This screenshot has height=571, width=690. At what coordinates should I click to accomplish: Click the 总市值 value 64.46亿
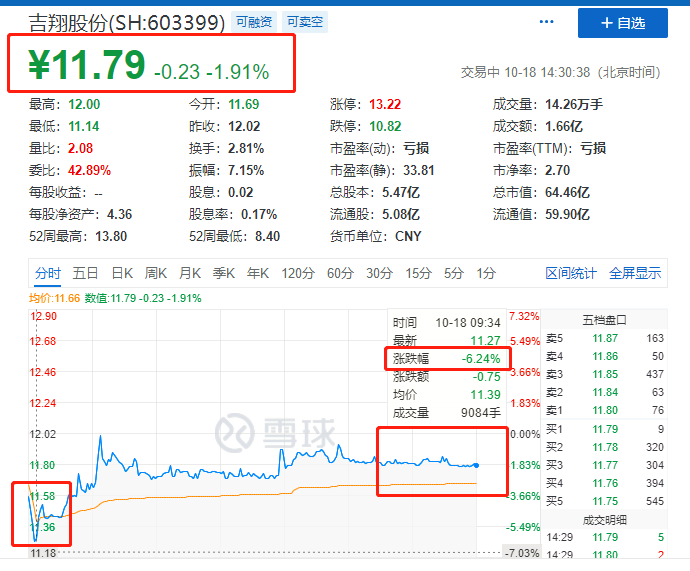click(567, 192)
